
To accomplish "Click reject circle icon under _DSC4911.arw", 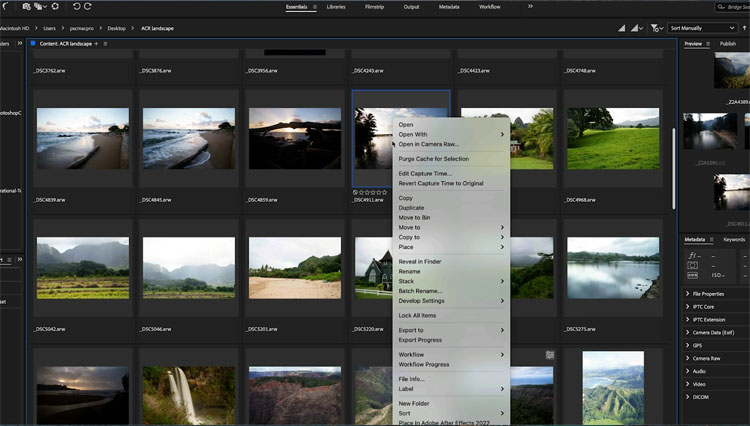I will click(x=355, y=192).
